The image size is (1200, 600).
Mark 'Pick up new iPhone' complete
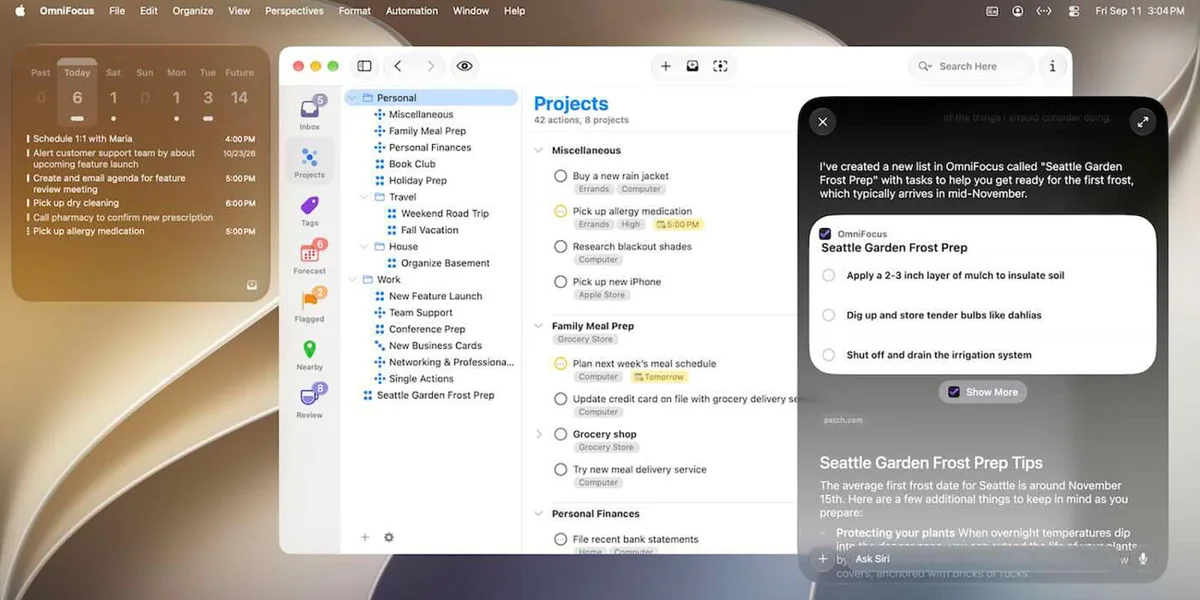pos(561,282)
